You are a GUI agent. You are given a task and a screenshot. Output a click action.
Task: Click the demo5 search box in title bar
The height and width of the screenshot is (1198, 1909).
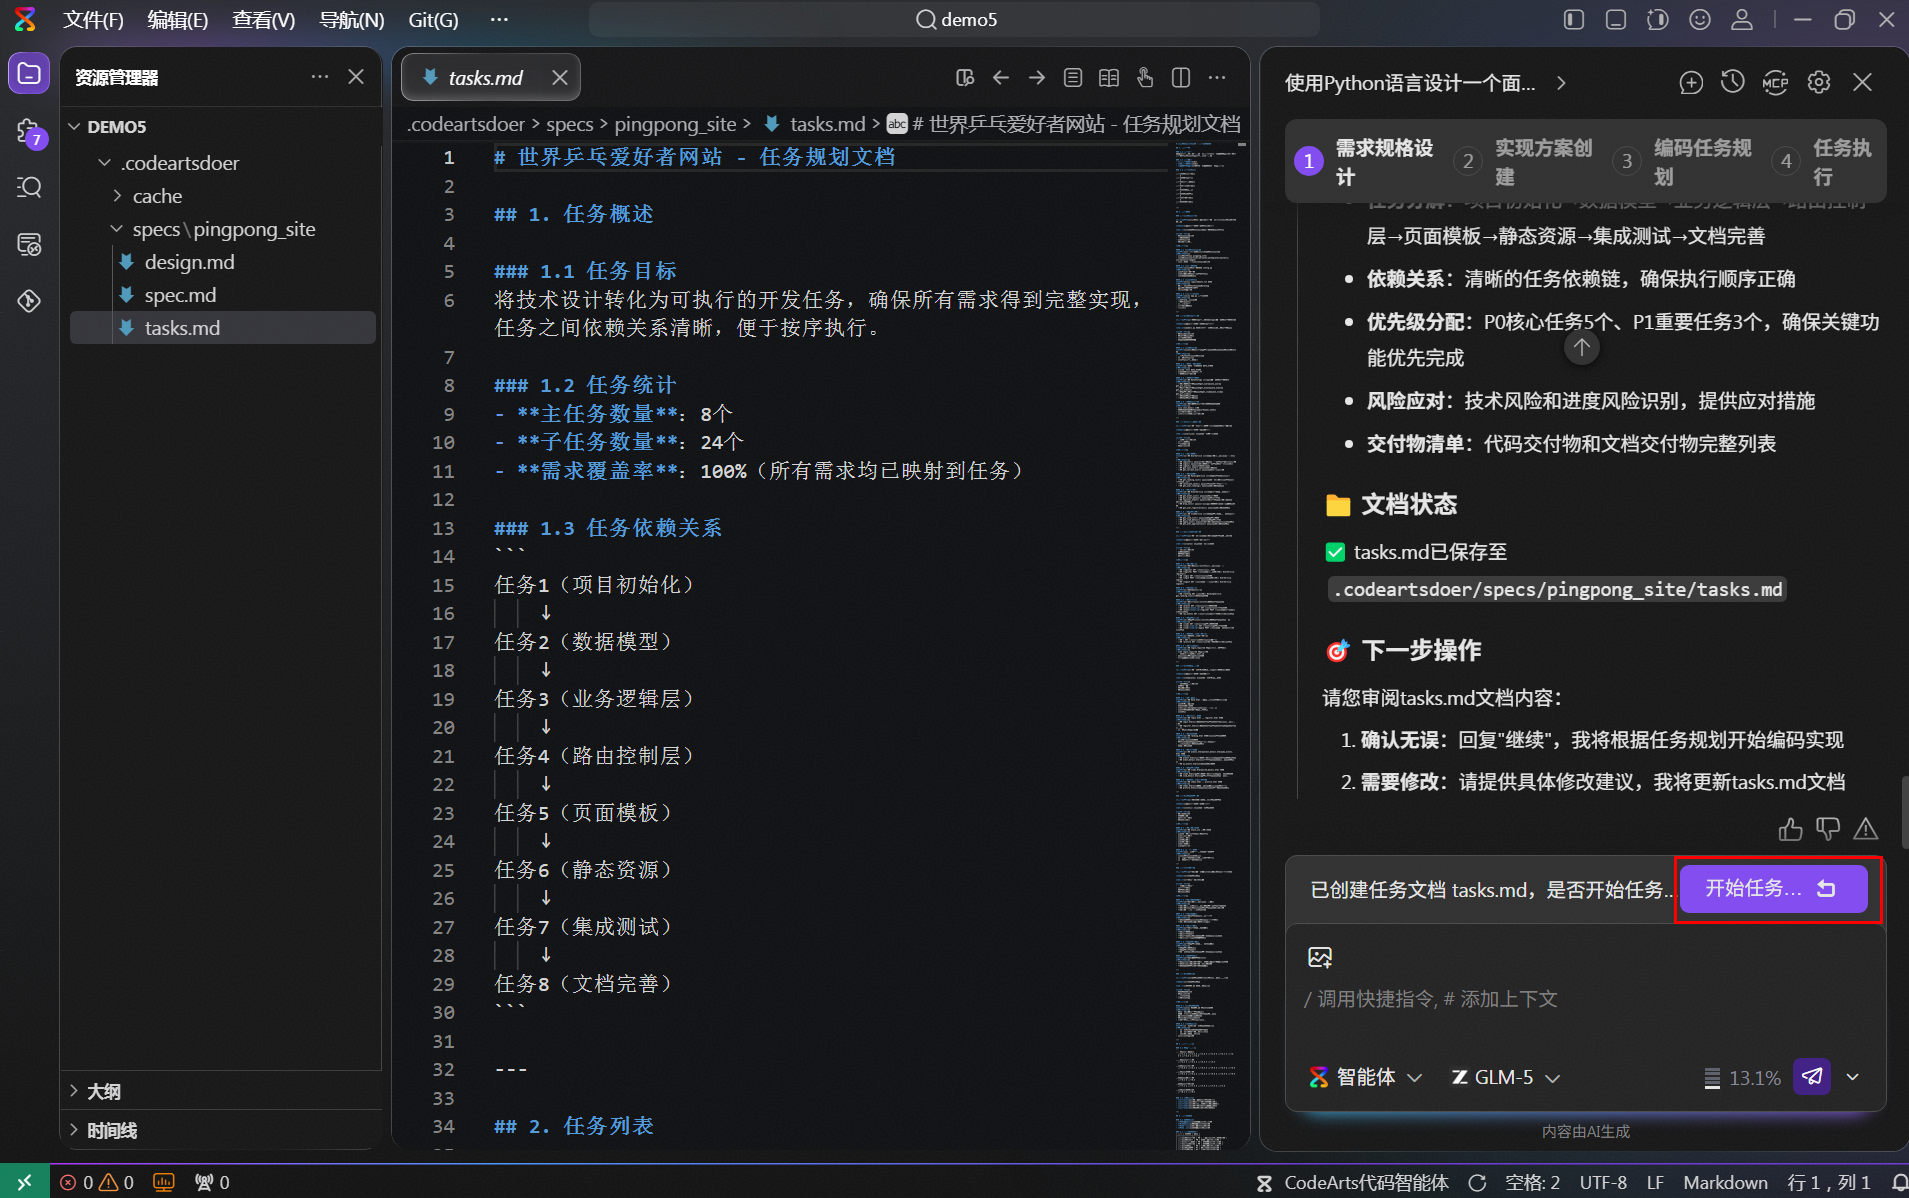(954, 20)
